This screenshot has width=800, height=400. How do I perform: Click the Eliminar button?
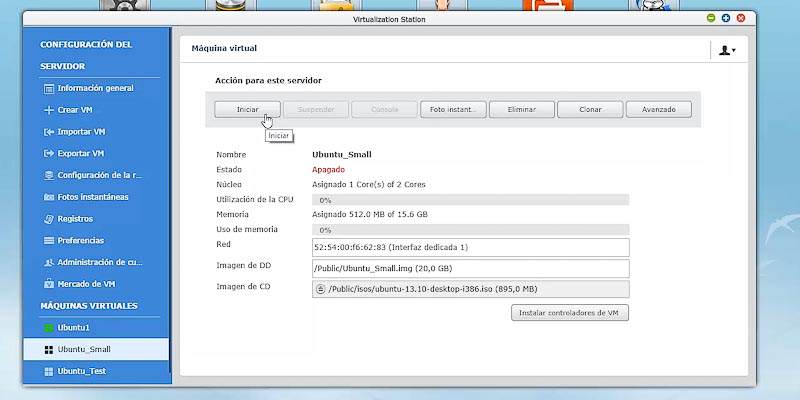click(x=521, y=109)
